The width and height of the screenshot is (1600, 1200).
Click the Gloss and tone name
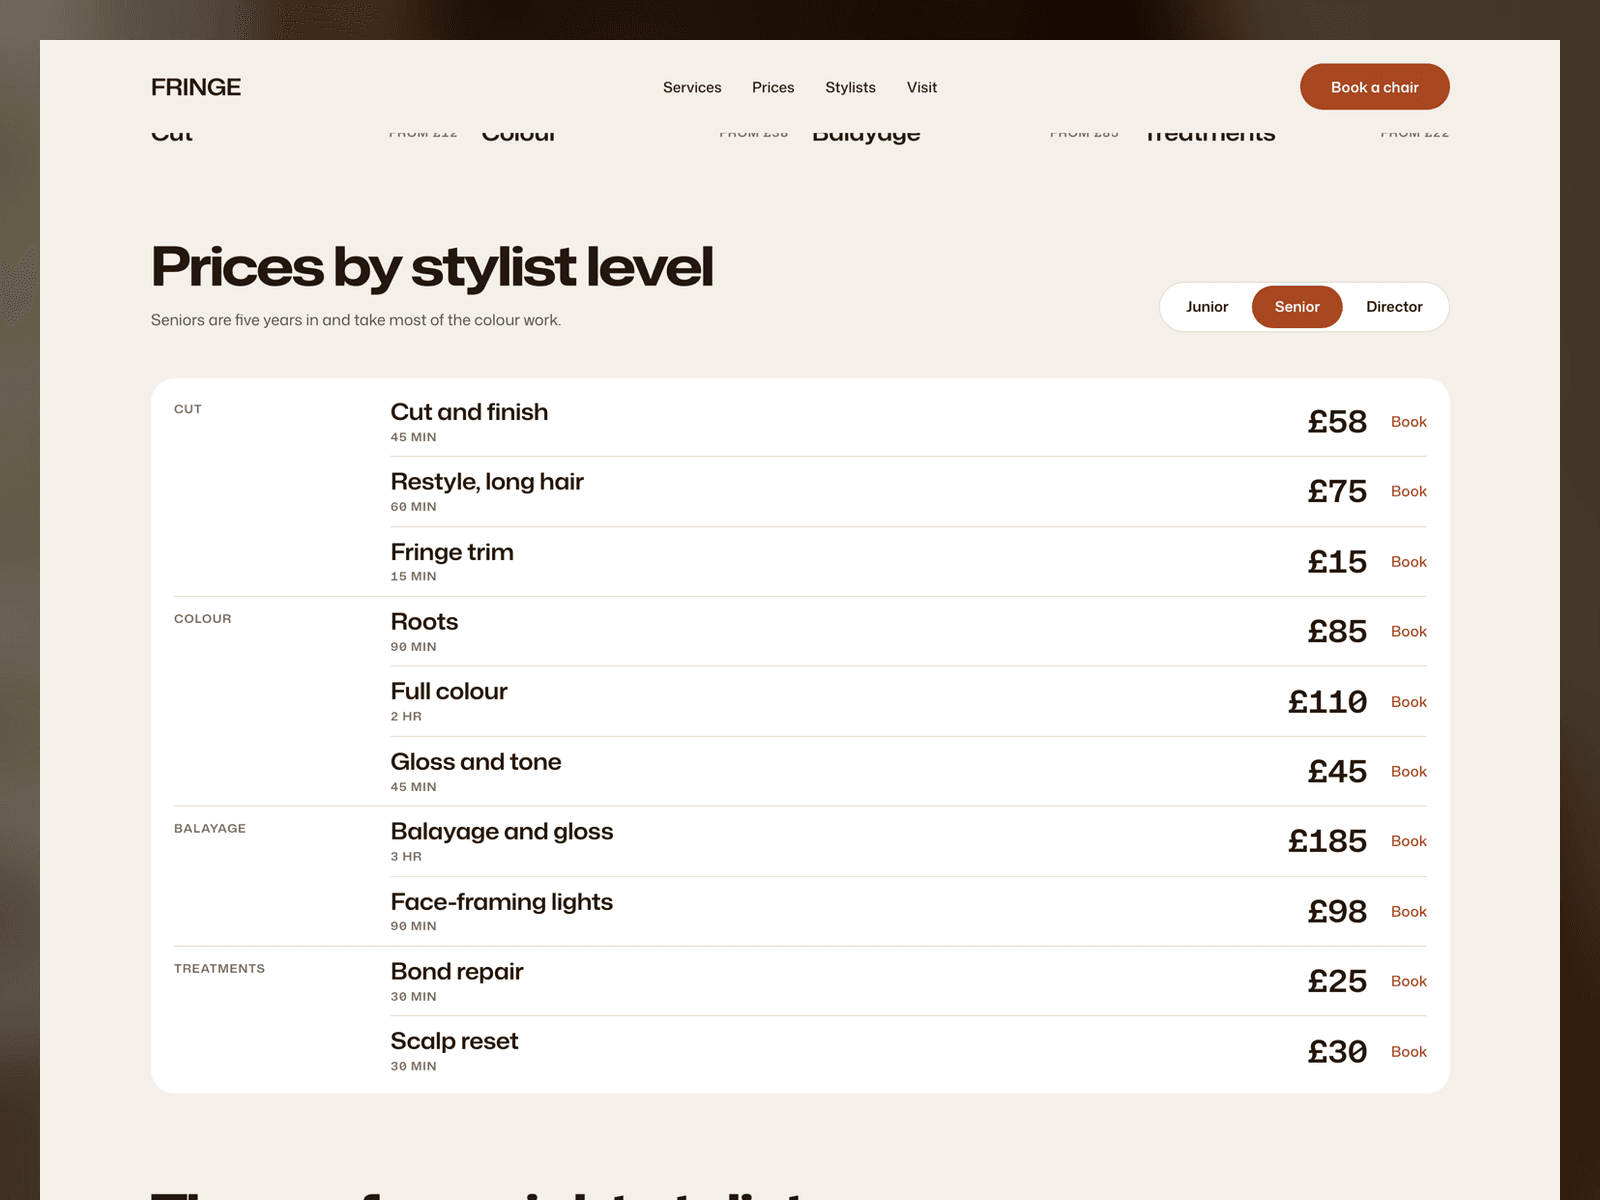[476, 762]
